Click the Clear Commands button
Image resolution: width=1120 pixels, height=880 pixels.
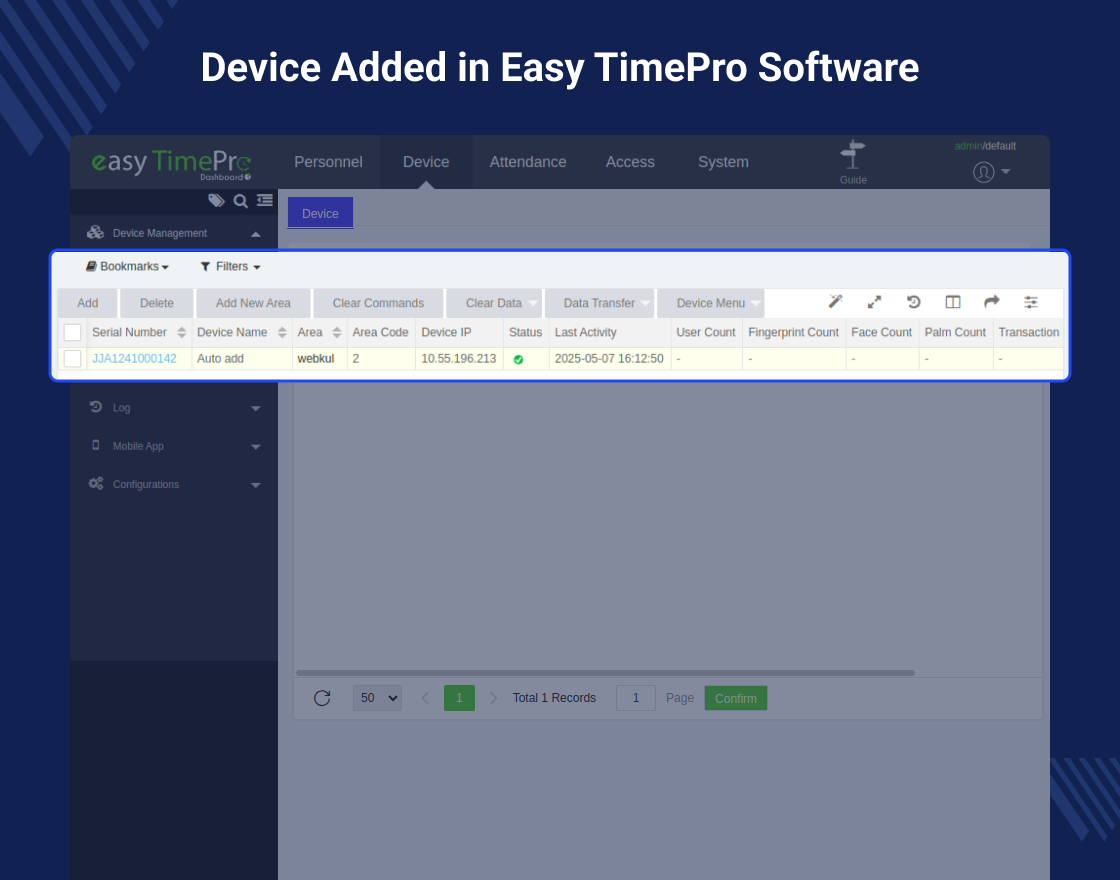[x=378, y=303]
